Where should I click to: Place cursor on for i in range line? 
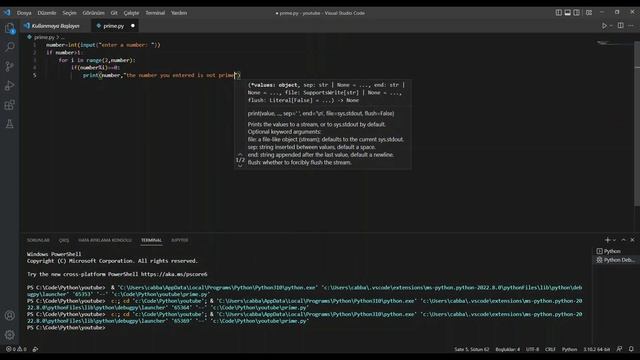[x=96, y=60]
